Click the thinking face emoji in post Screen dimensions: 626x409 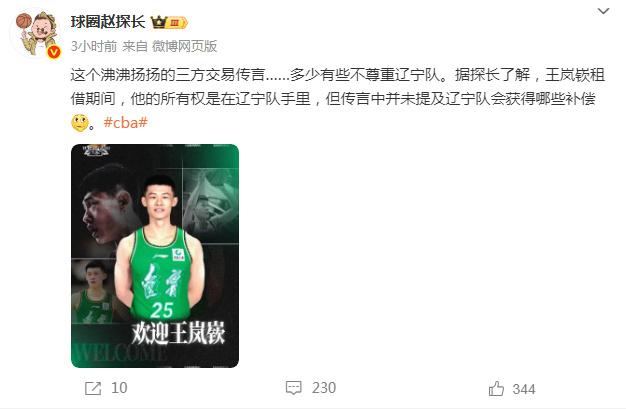79,123
